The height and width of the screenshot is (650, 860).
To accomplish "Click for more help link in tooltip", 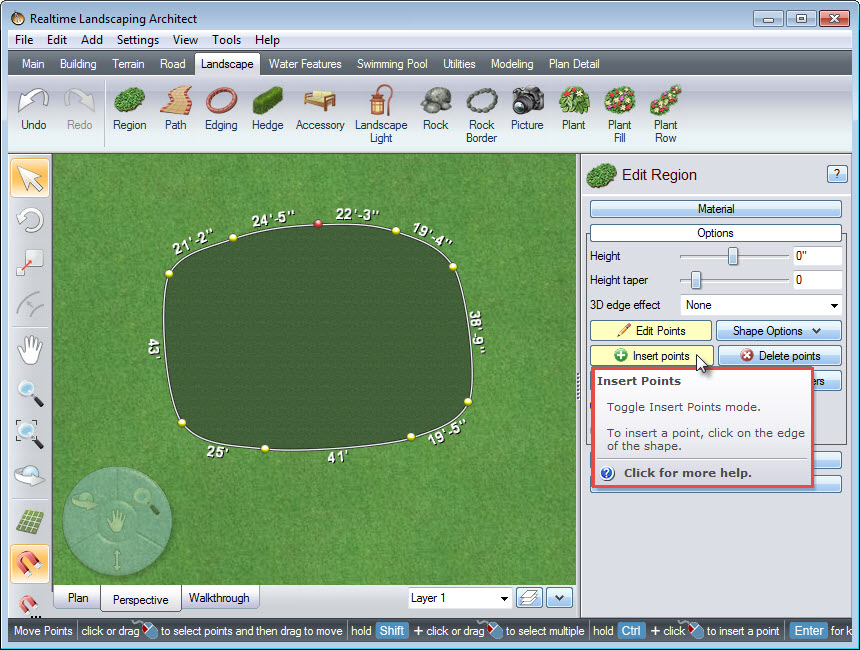I will click(x=687, y=473).
